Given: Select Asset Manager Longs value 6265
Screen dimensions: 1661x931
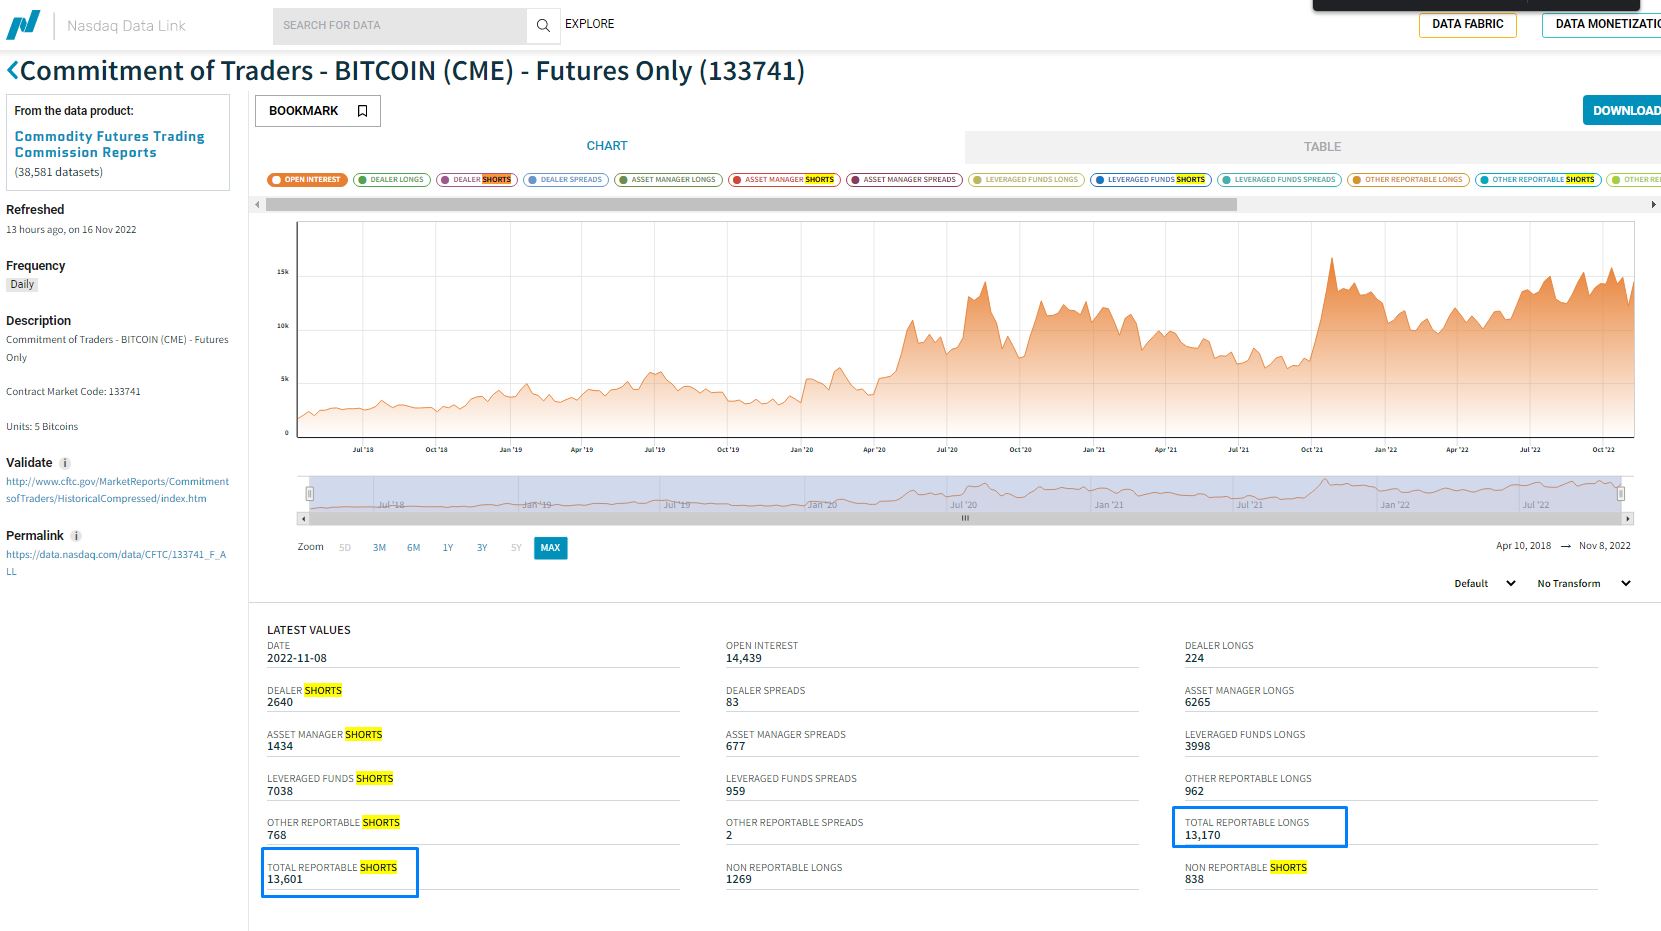Looking at the screenshot, I should click(x=1198, y=702).
